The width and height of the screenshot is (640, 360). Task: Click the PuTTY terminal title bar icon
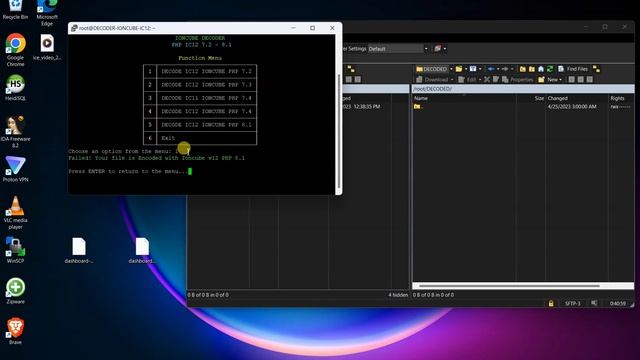pos(74,28)
